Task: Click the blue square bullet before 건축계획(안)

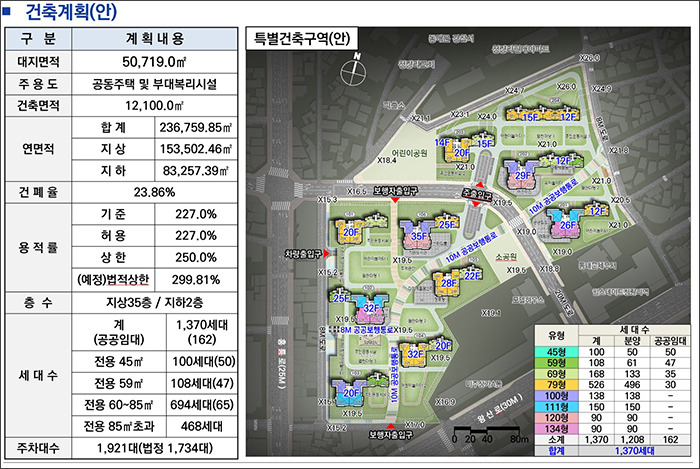Action: tap(6, 11)
